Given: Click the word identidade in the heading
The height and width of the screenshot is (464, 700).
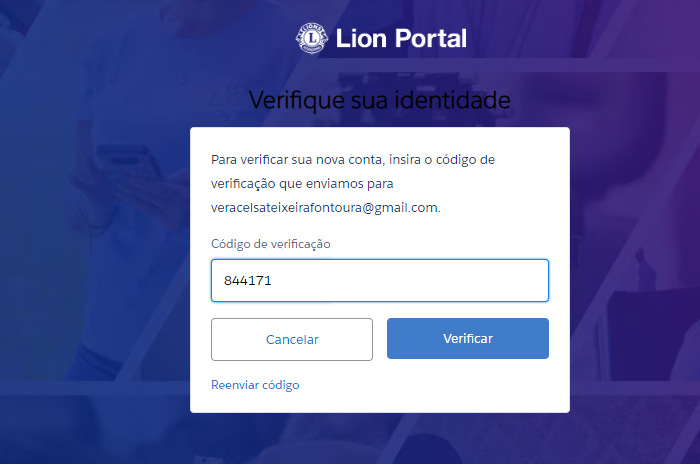Looking at the screenshot, I should (x=452, y=100).
